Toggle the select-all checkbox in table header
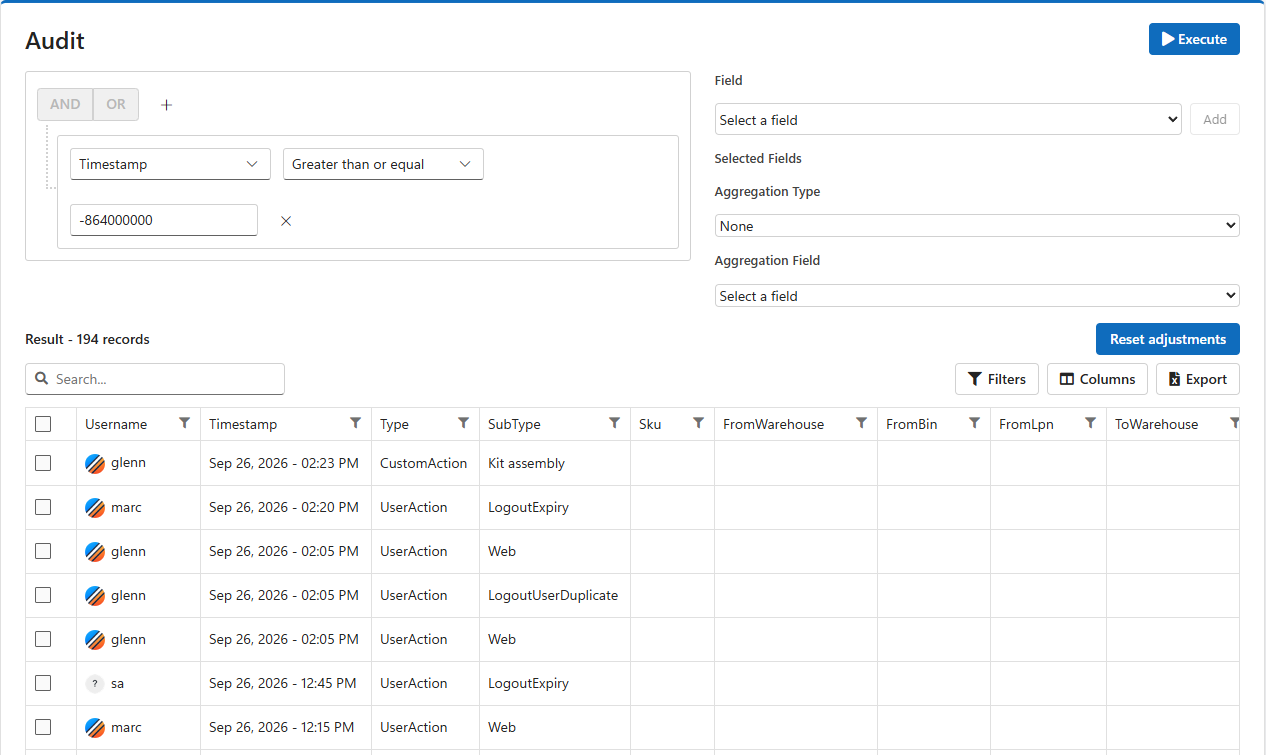 43,424
